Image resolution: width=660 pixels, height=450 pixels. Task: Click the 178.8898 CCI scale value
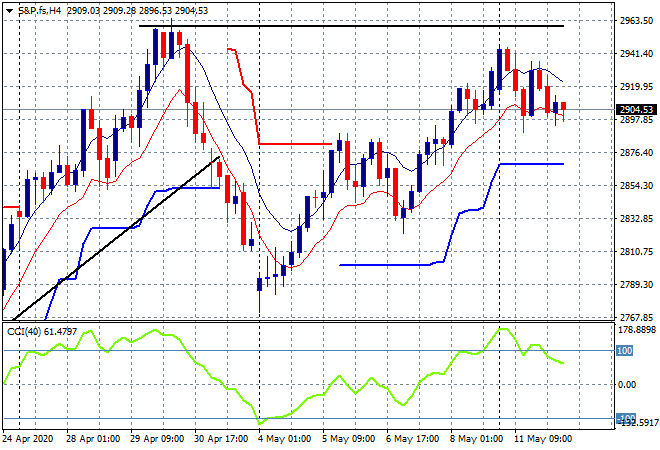click(636, 330)
